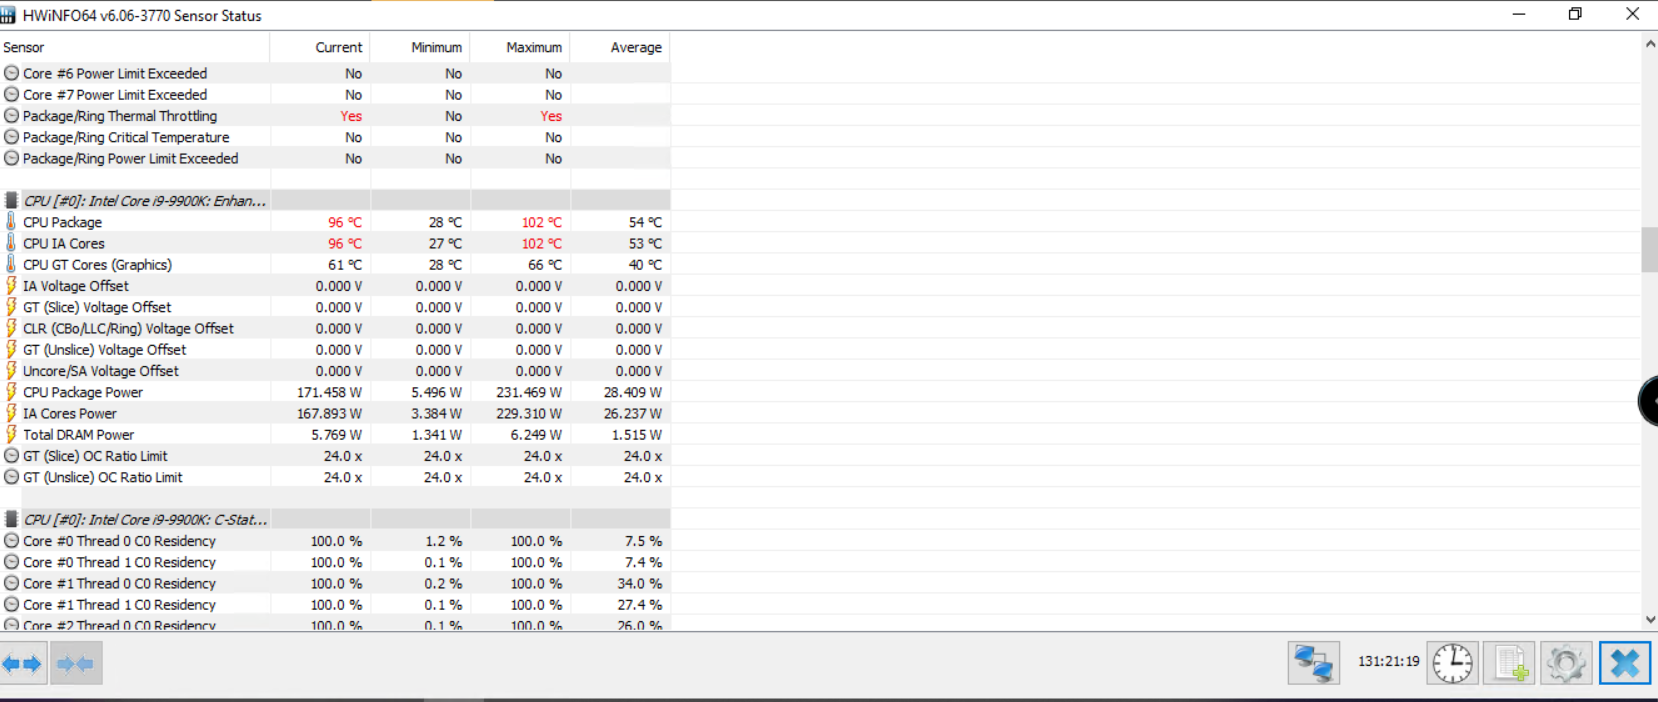Open sensor settings gear icon
Screen dimensions: 1658x702
1566,664
